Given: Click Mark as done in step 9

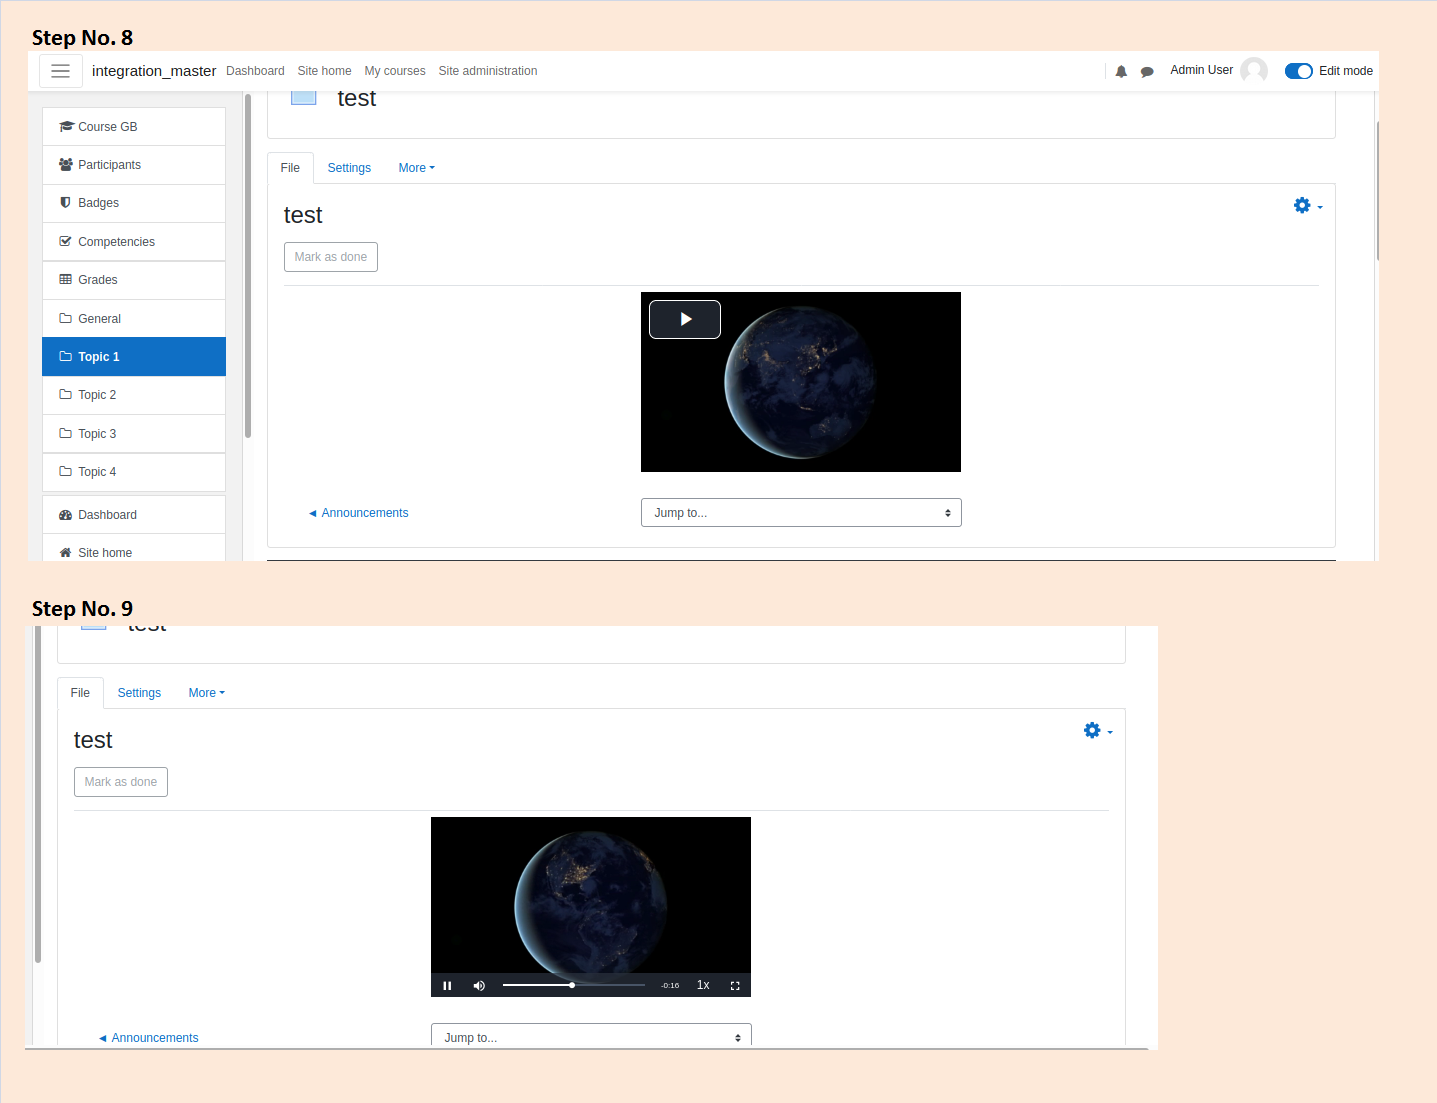Looking at the screenshot, I should [x=121, y=782].
